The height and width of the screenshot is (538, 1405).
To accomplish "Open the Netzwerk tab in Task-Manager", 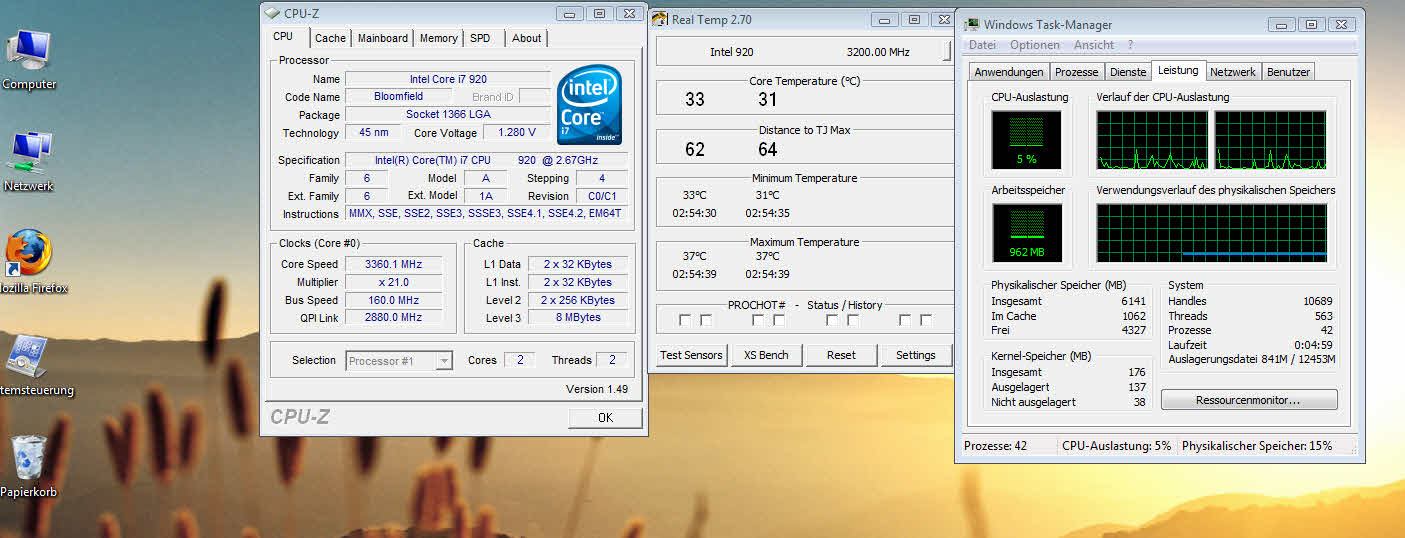I will coord(1232,72).
